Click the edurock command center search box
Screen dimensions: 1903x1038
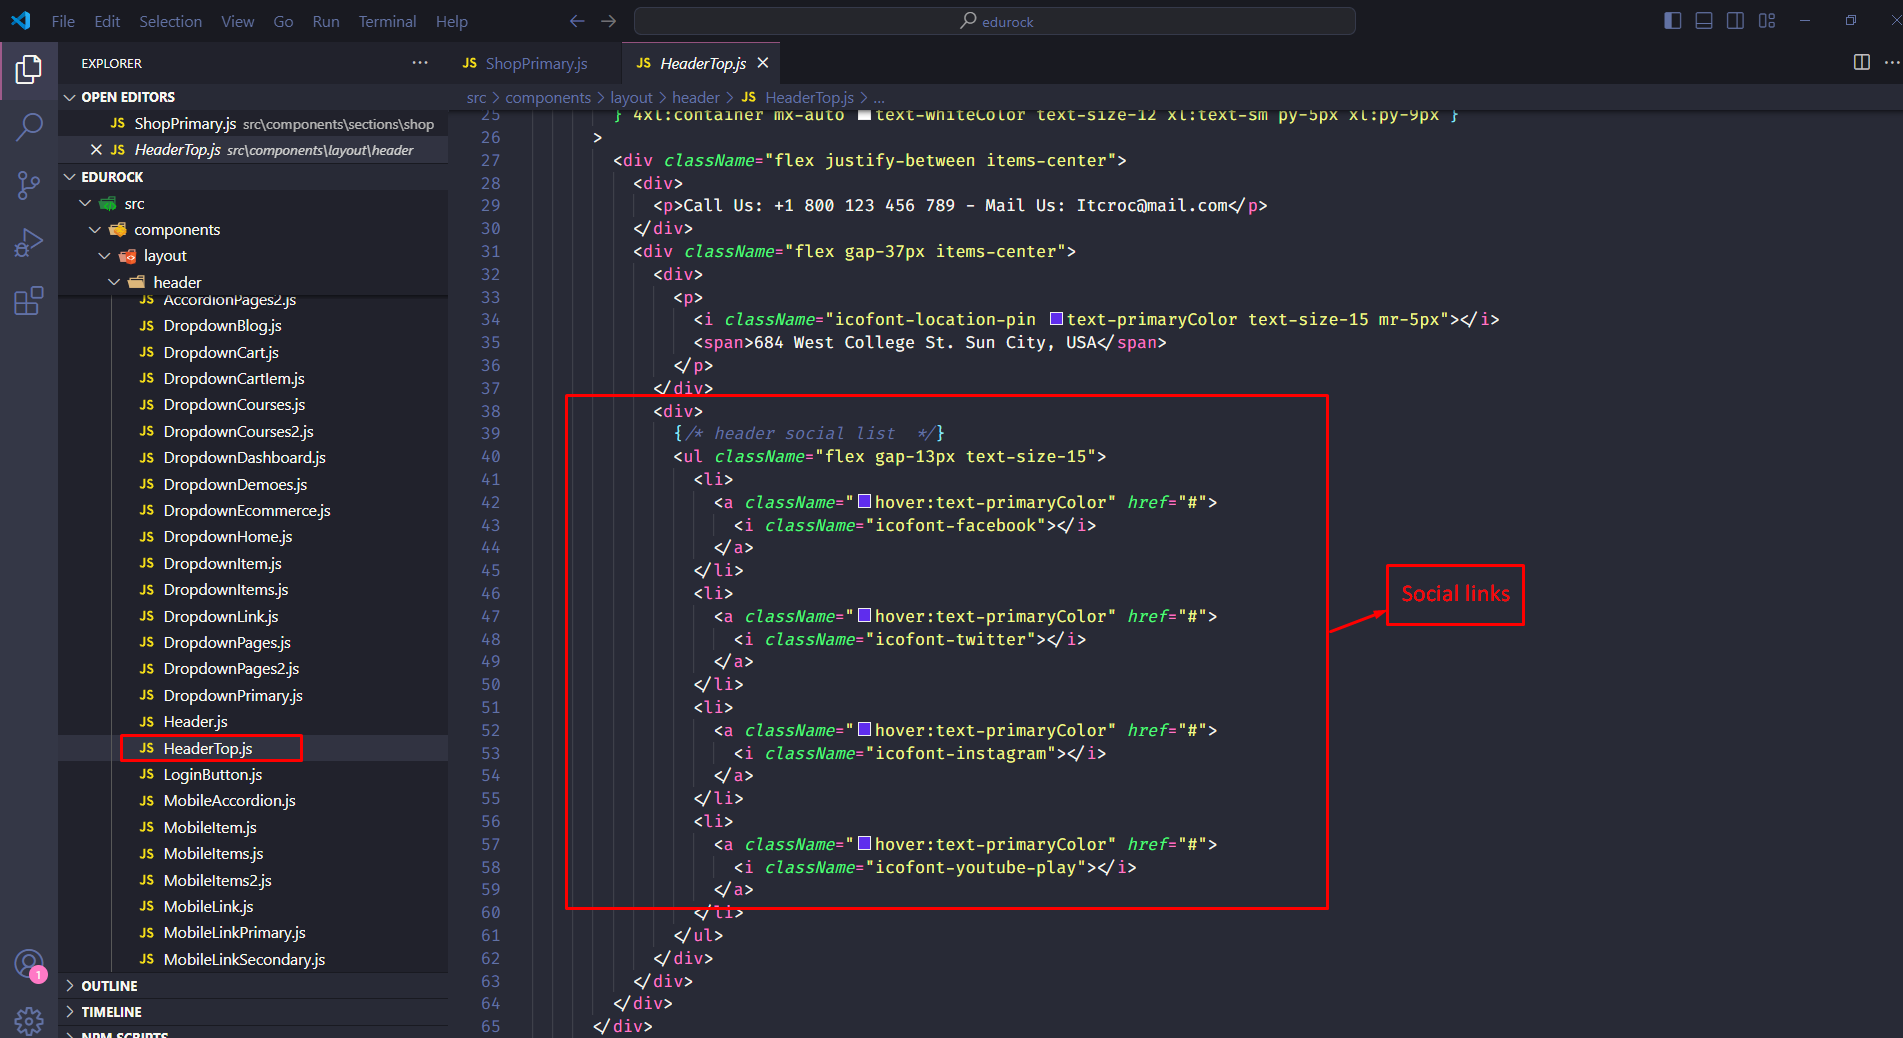[995, 21]
